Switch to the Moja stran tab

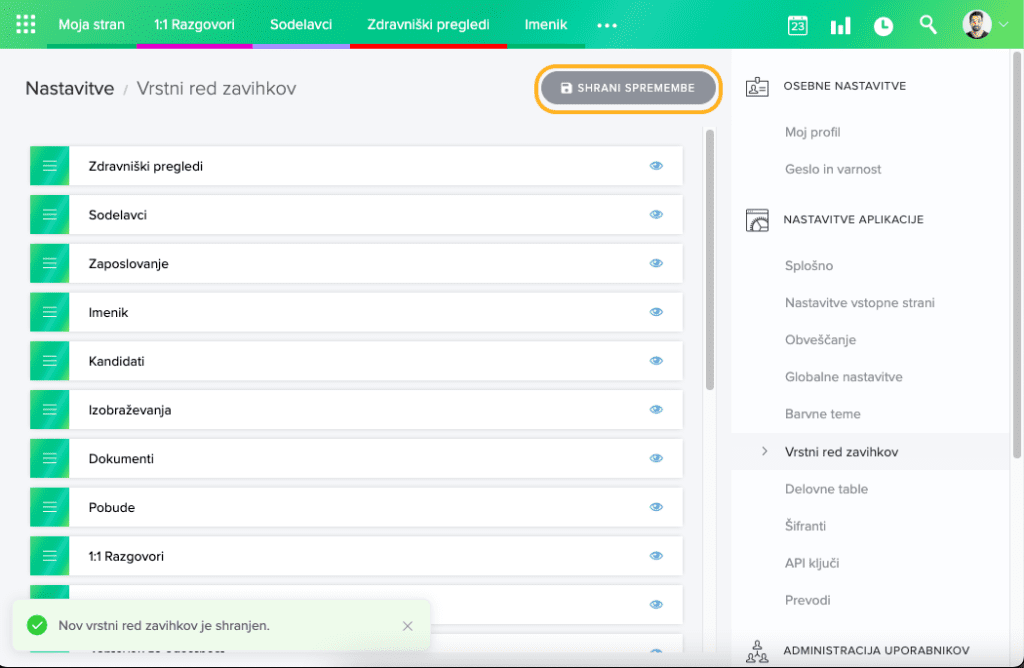tap(91, 24)
